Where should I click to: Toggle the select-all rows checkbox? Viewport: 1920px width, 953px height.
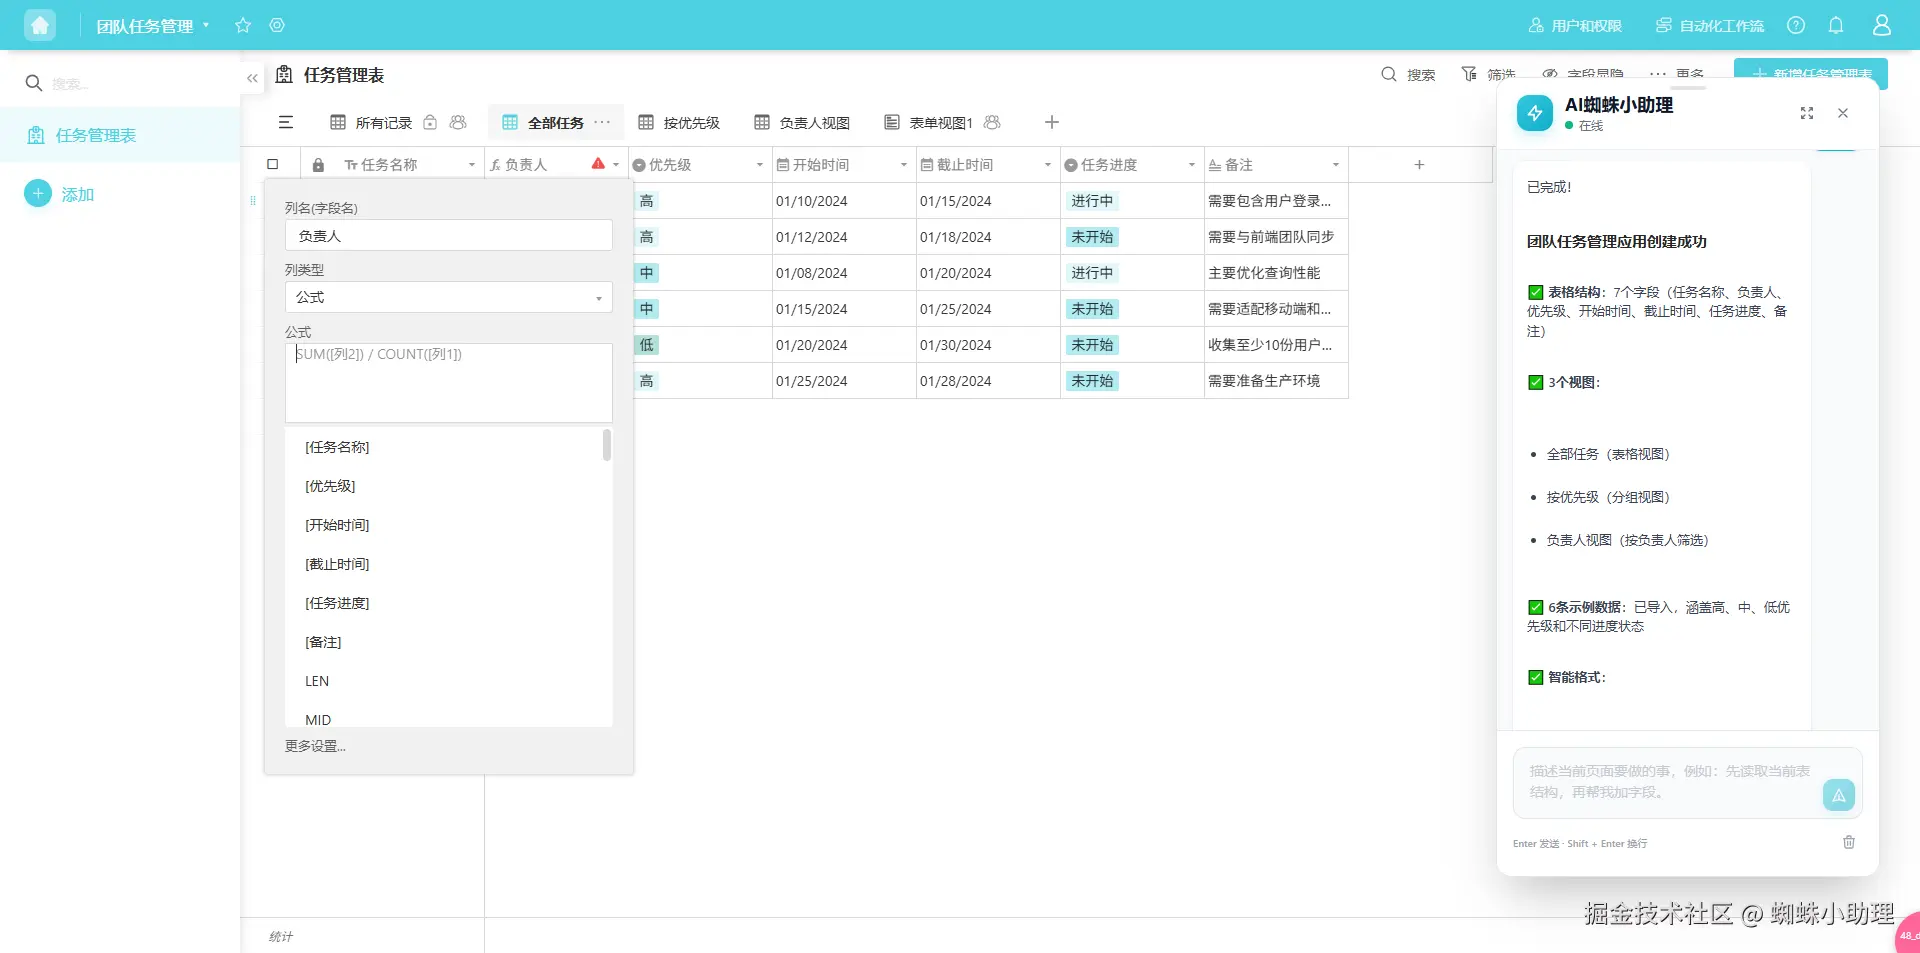click(273, 164)
